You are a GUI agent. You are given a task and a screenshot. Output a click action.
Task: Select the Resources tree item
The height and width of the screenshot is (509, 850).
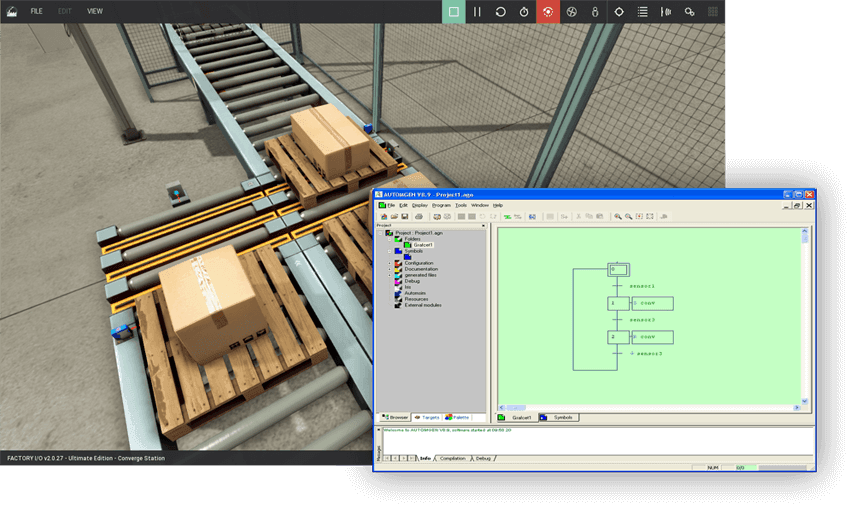(x=416, y=299)
